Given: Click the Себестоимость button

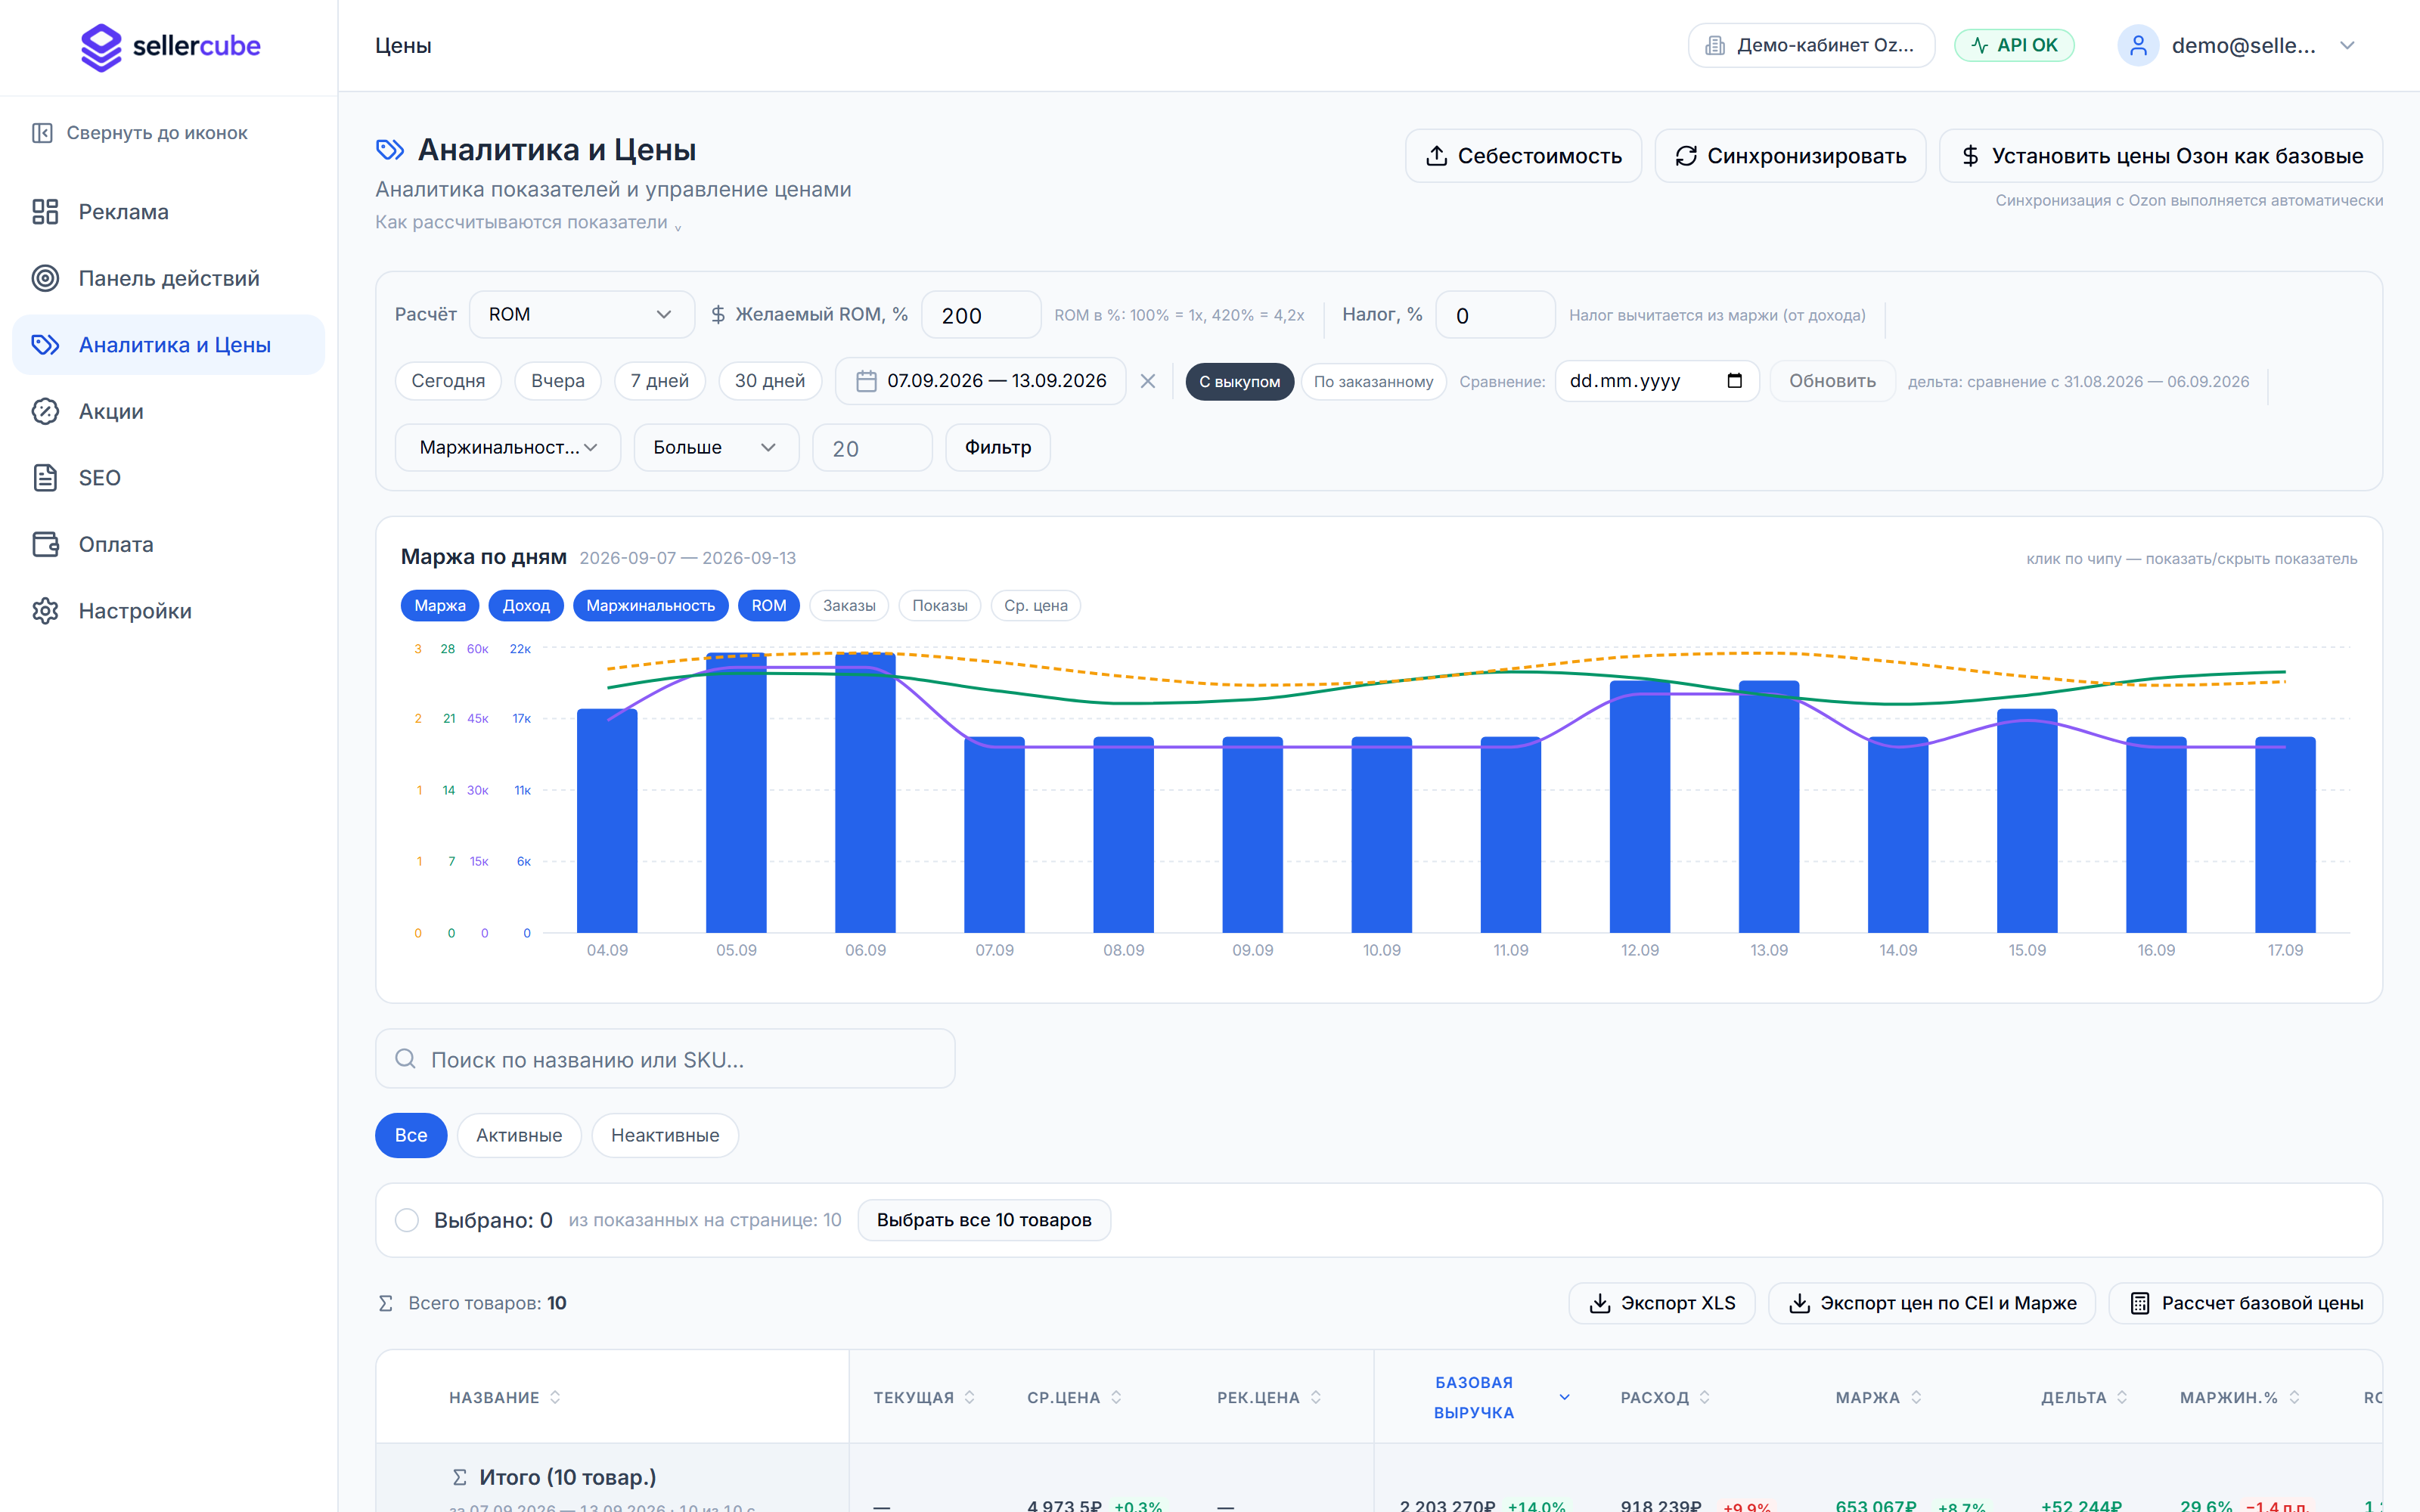Looking at the screenshot, I should 1523,156.
